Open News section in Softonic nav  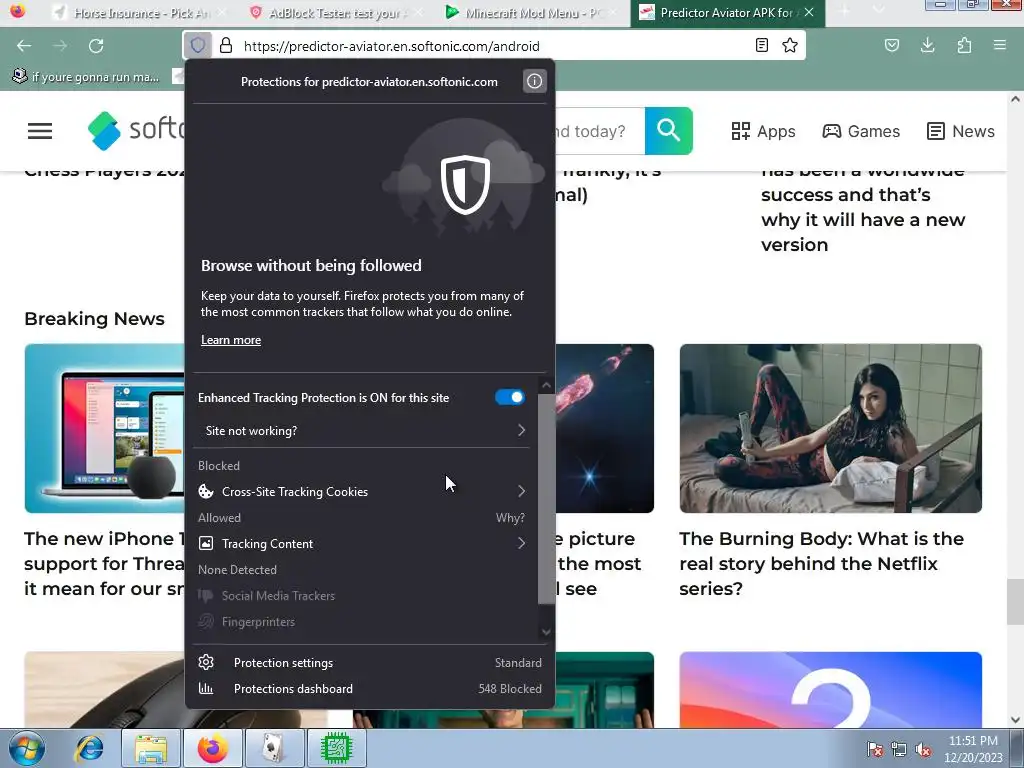point(961,131)
